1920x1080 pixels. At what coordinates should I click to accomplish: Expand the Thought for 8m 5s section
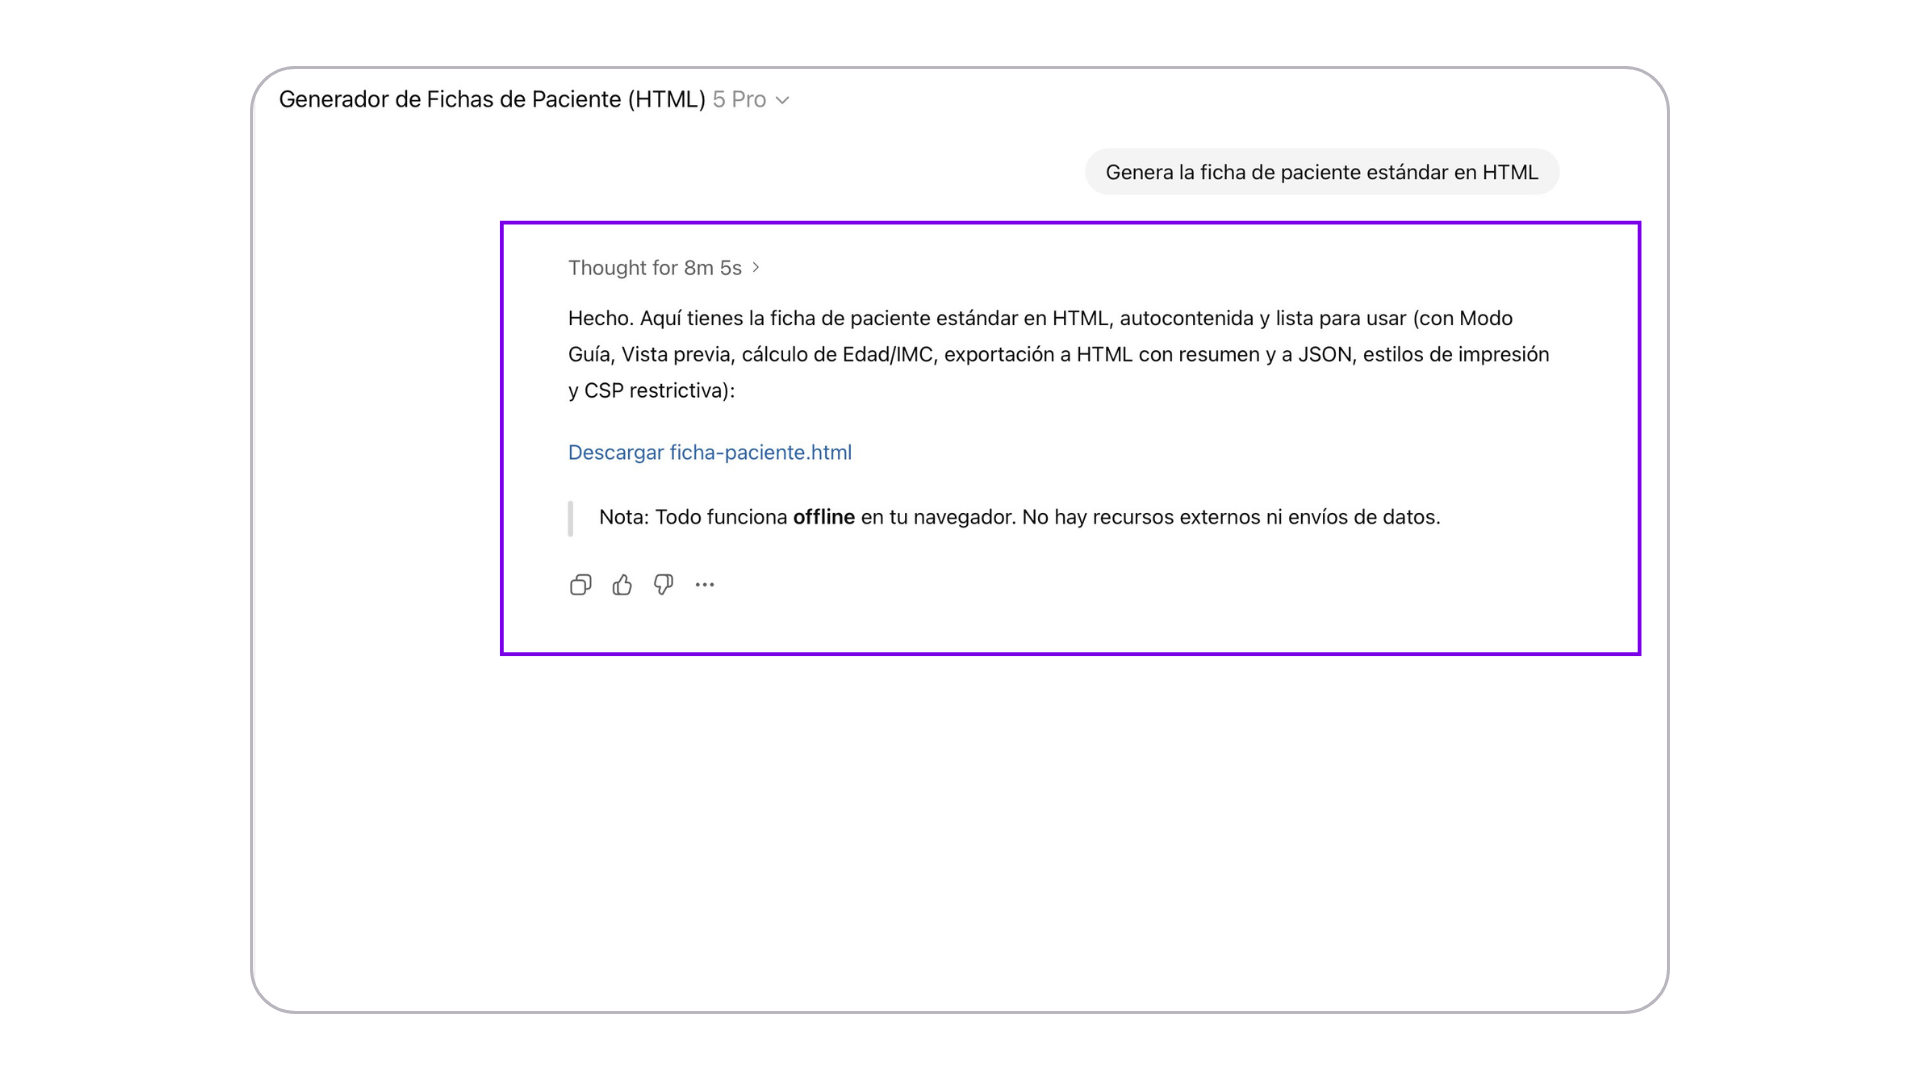tap(655, 268)
